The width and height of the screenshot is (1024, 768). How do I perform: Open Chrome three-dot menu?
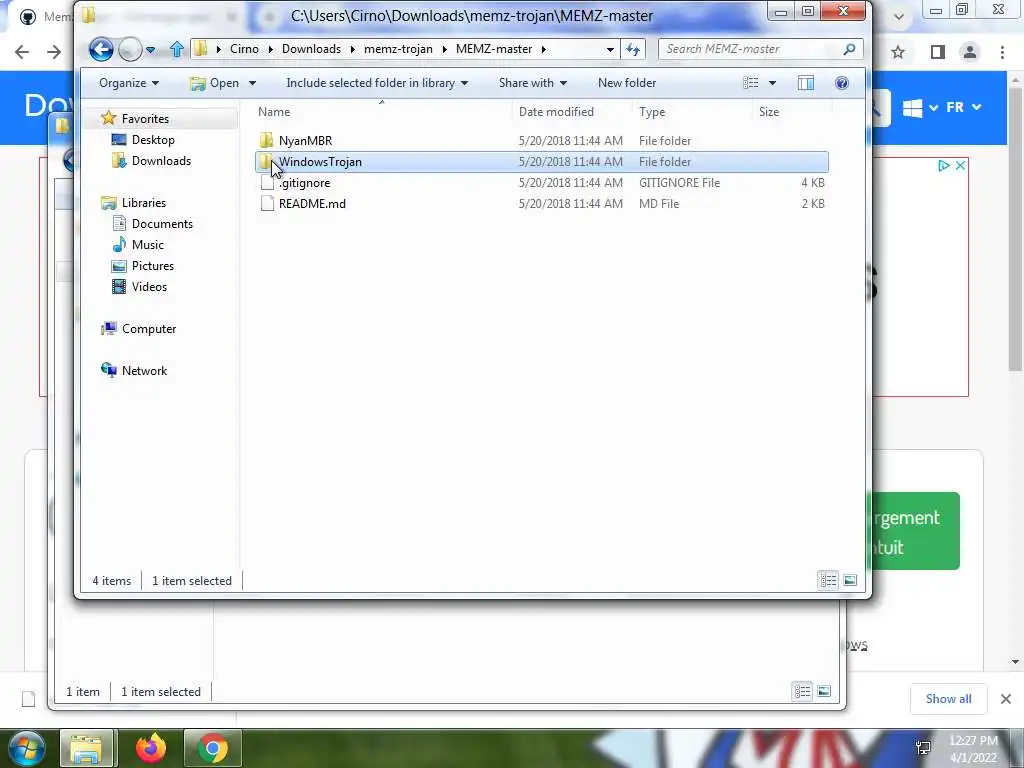[x=1002, y=52]
